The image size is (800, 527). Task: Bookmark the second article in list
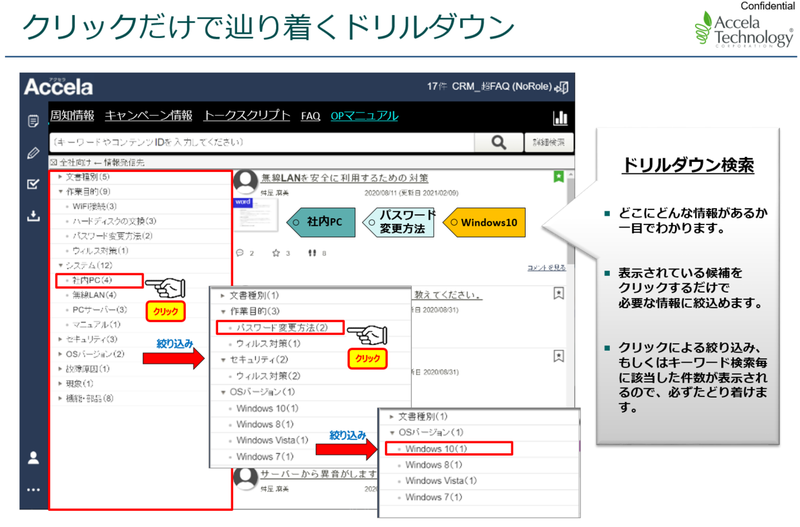pyautogui.click(x=558, y=293)
